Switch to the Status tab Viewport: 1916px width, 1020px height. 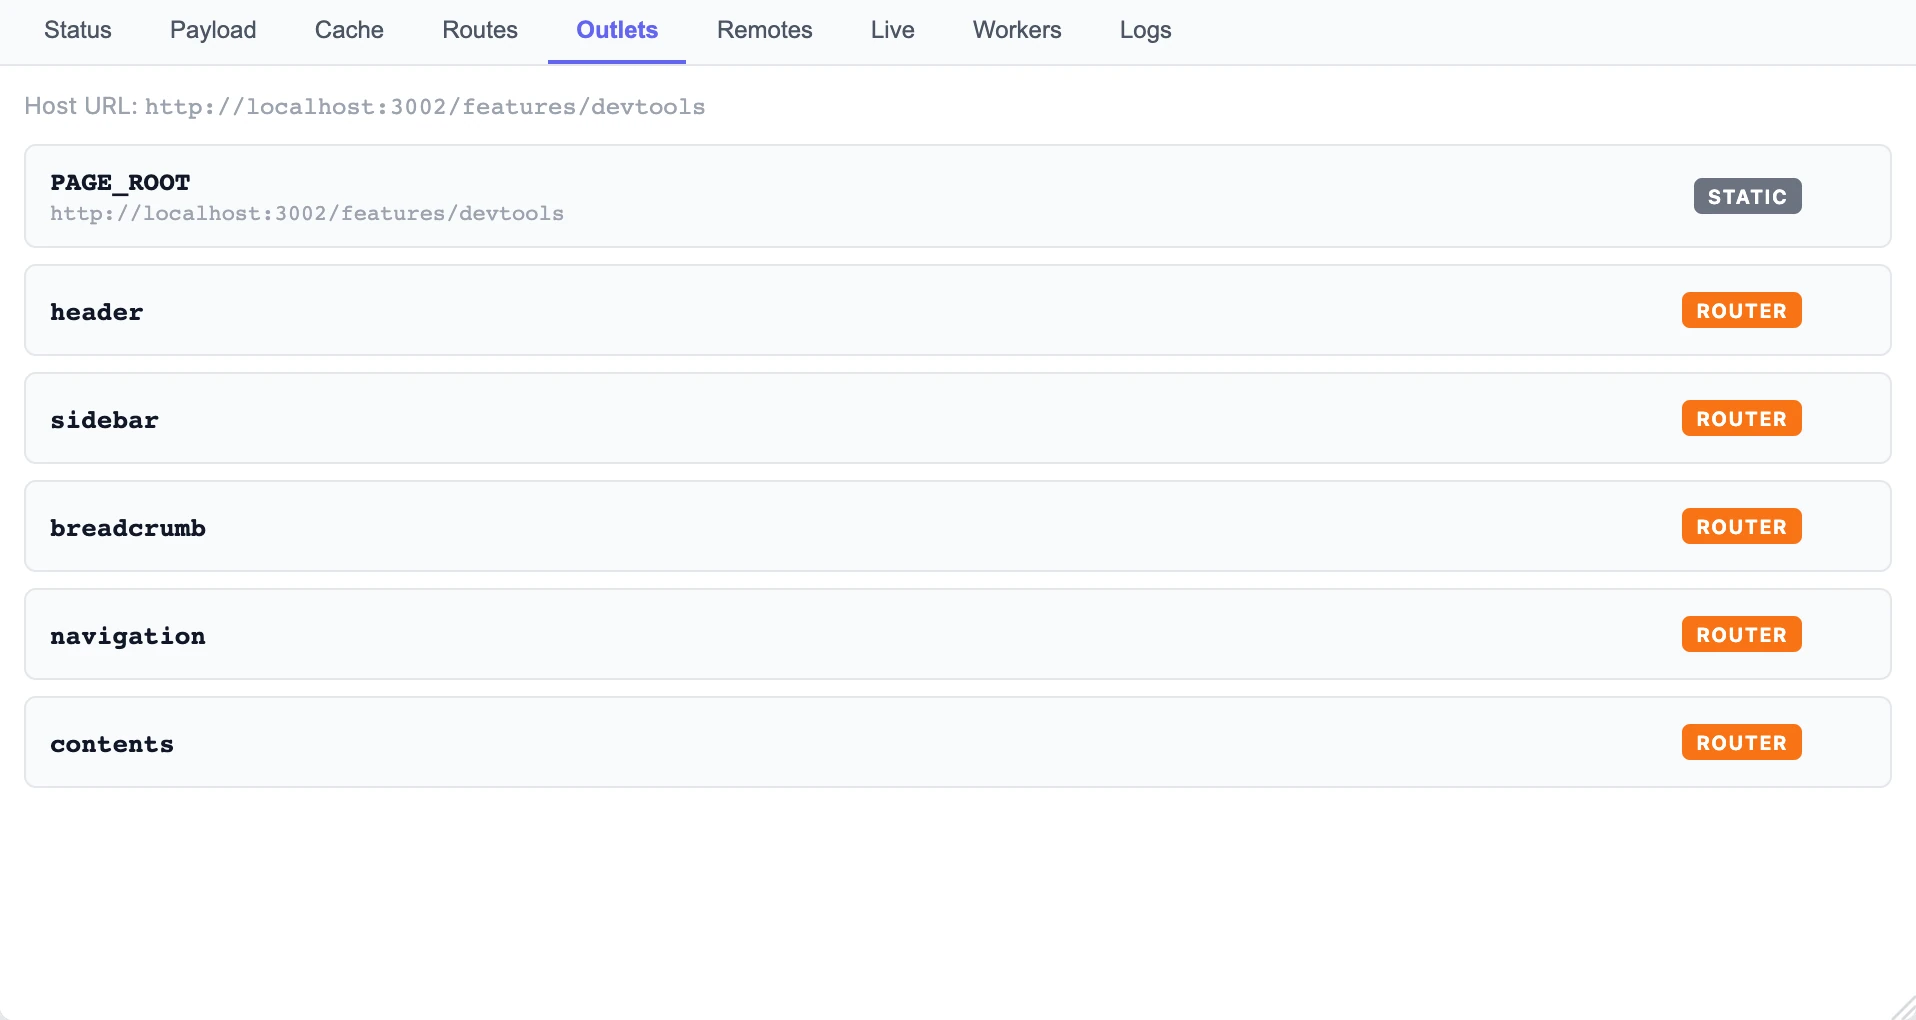click(77, 30)
